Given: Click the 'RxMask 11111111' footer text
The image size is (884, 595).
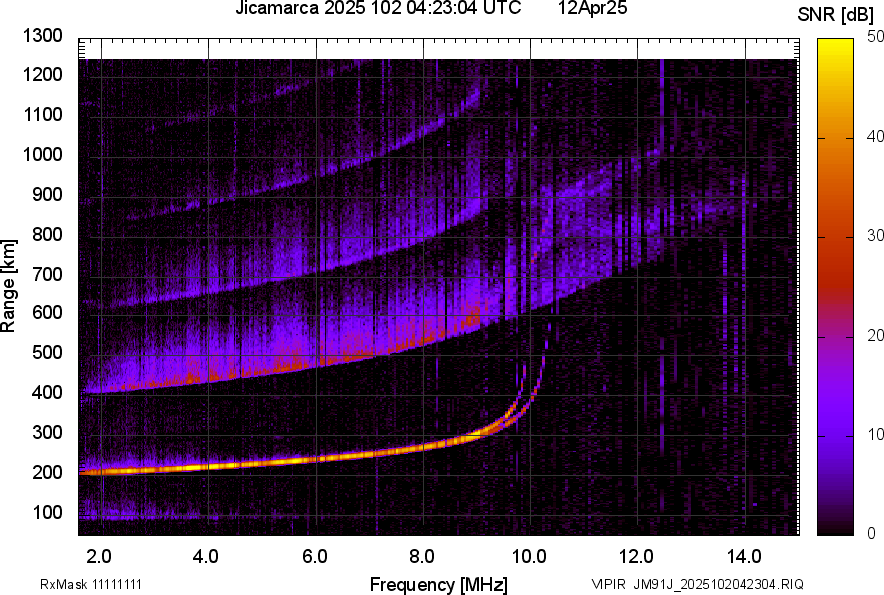Looking at the screenshot, I should (91, 584).
